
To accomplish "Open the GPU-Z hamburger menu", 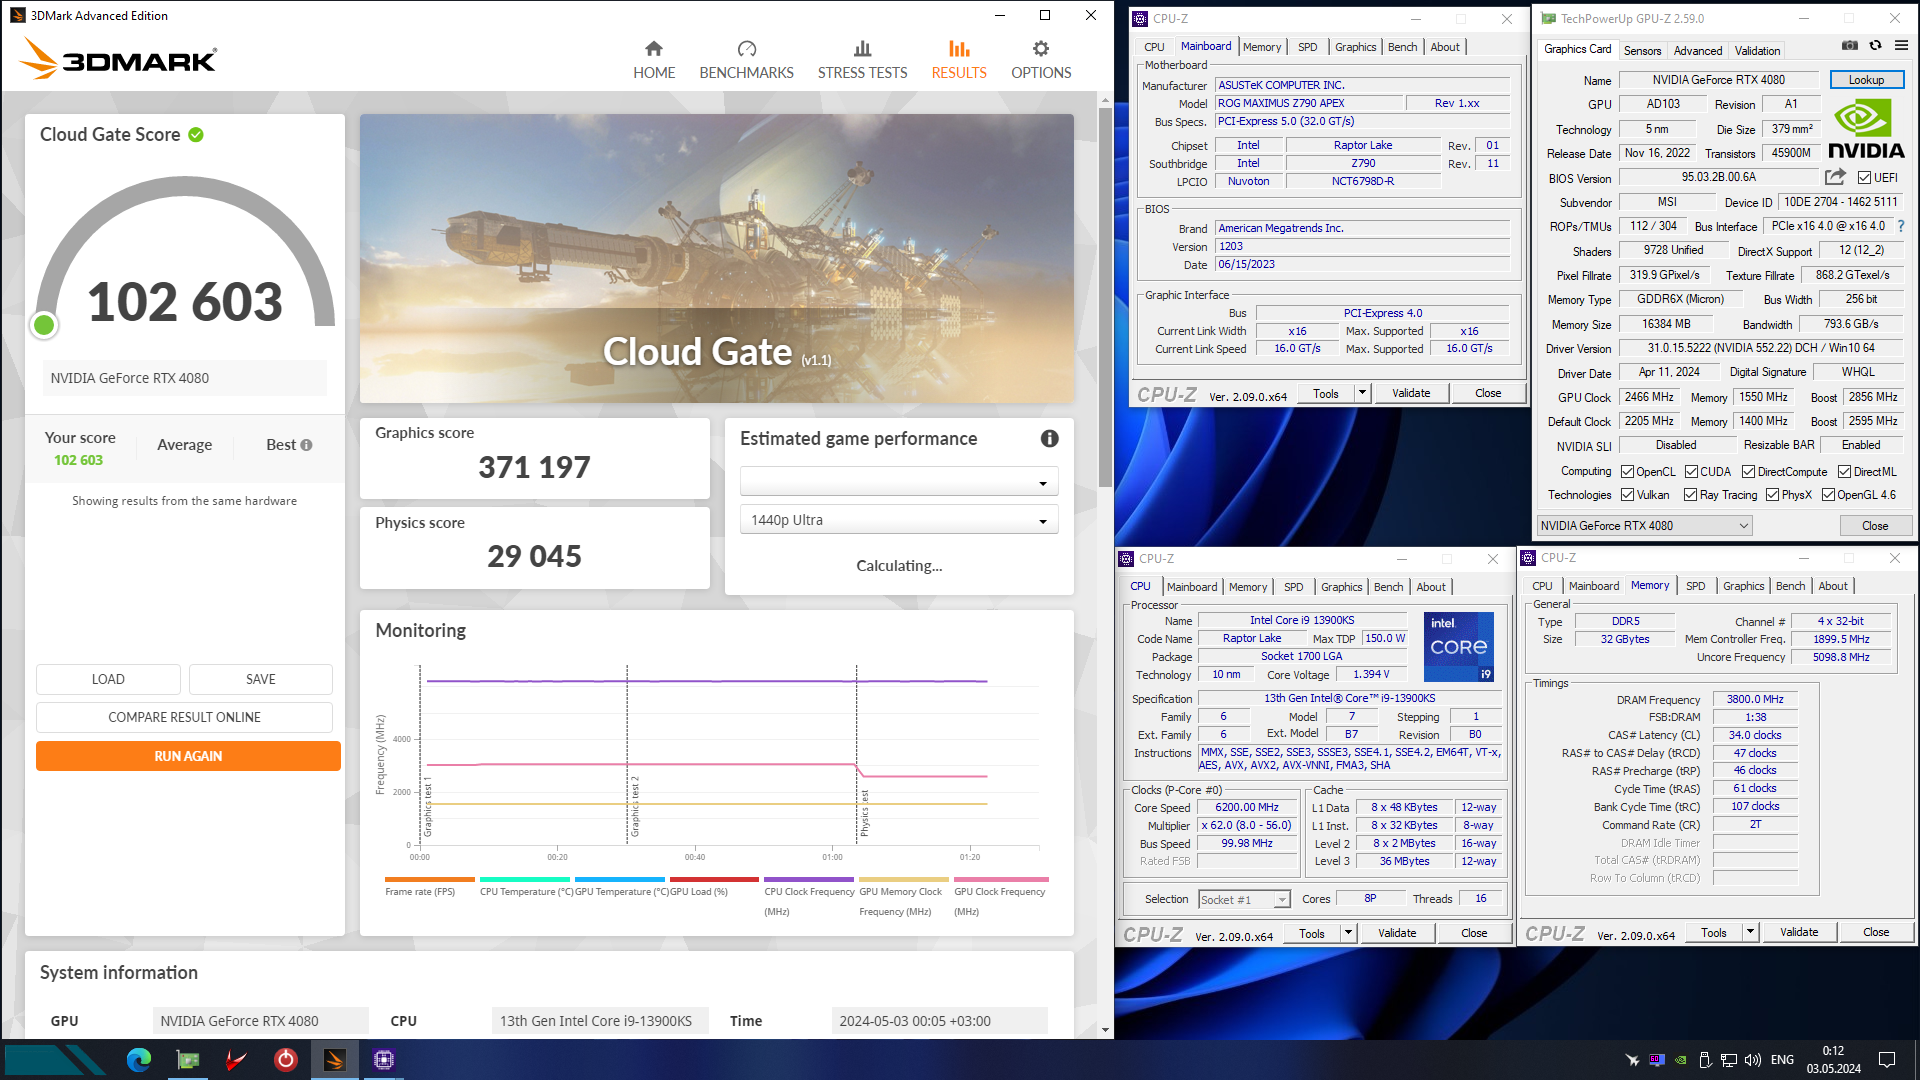I will click(x=1901, y=46).
